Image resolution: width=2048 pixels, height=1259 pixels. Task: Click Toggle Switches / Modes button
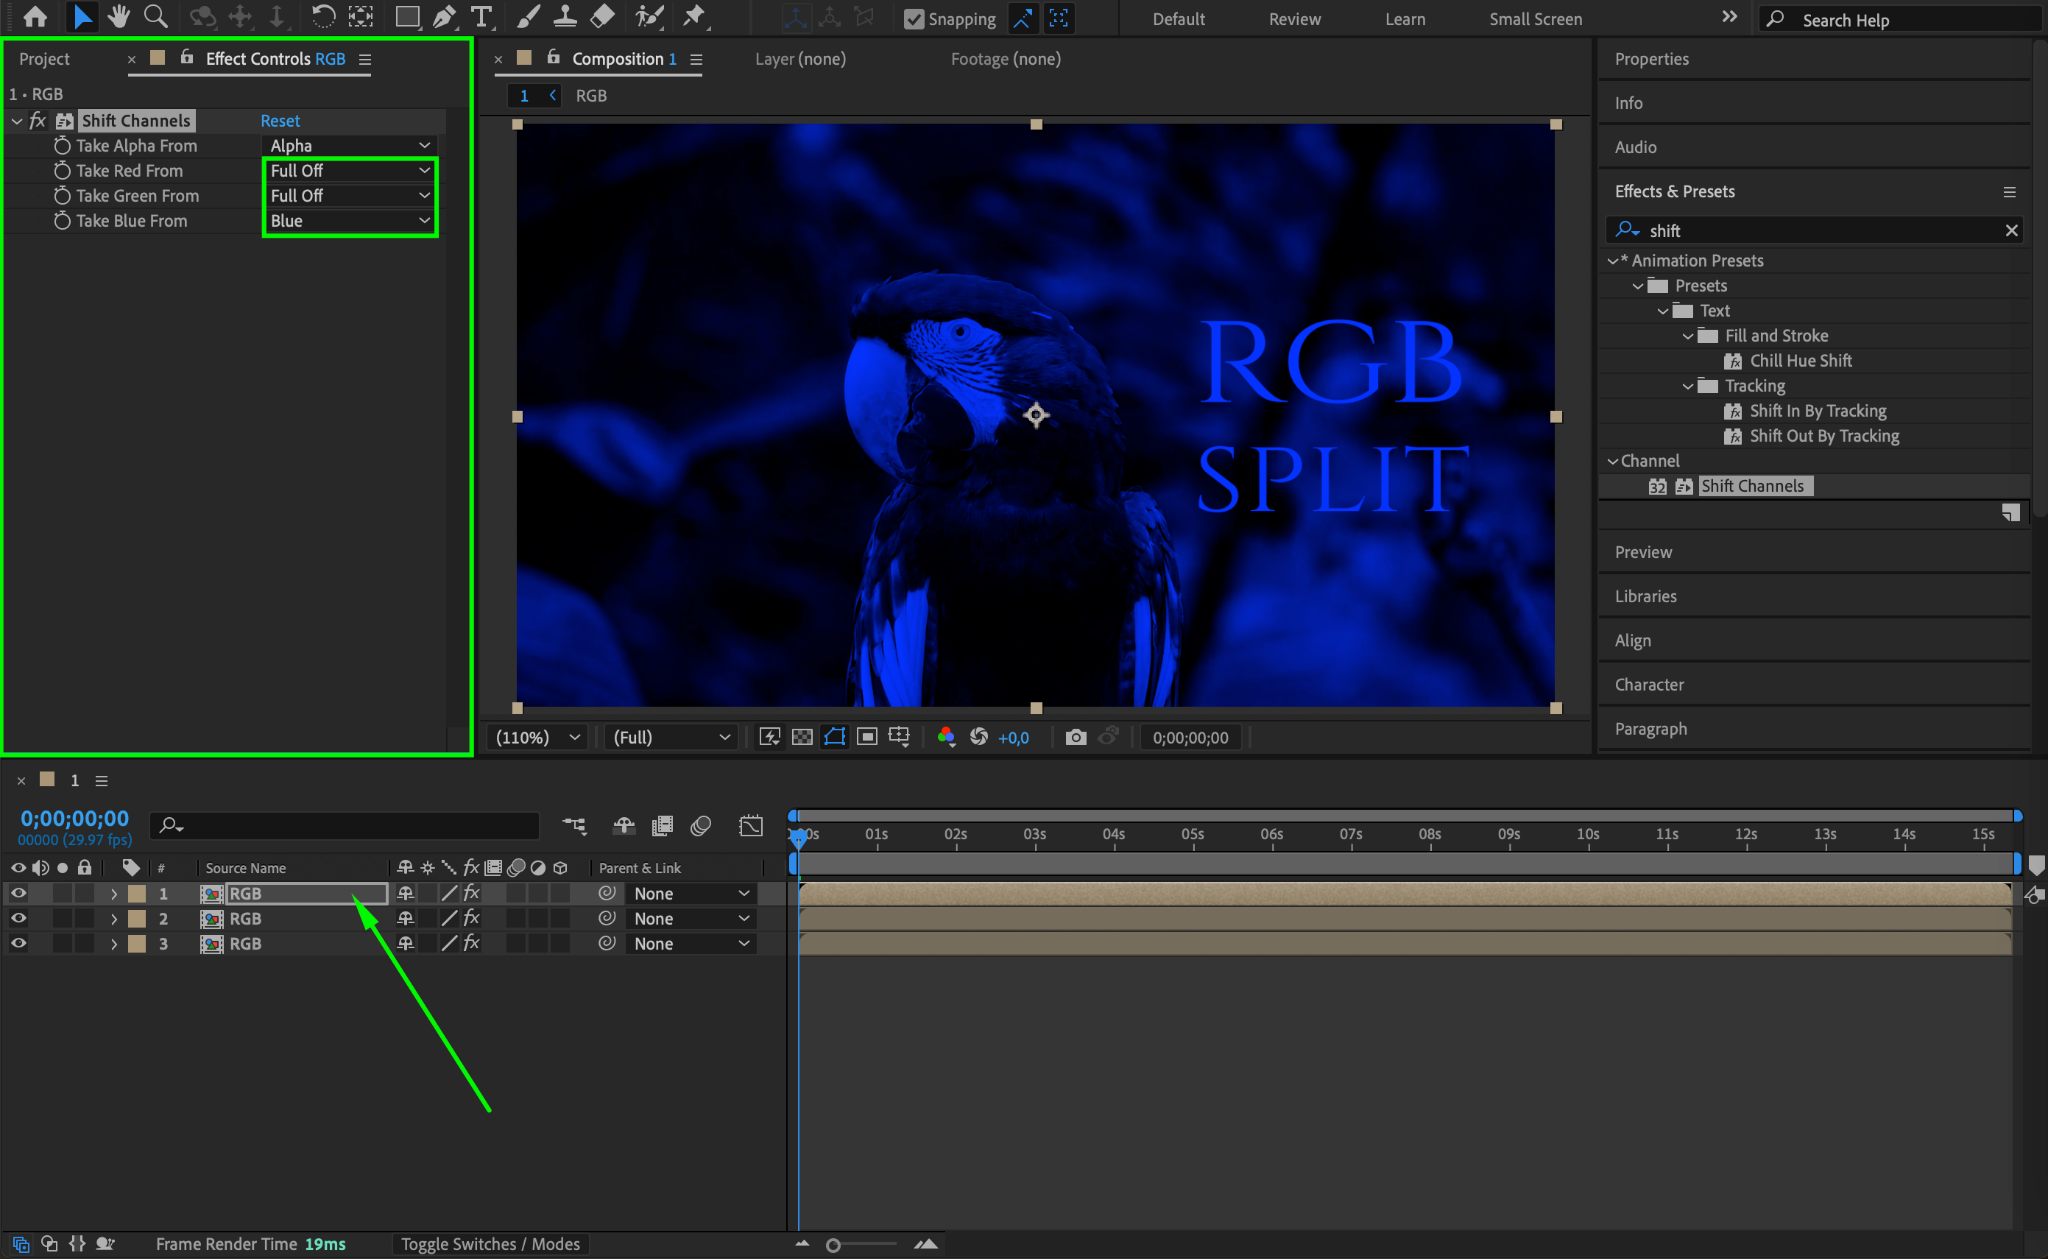coord(490,1244)
